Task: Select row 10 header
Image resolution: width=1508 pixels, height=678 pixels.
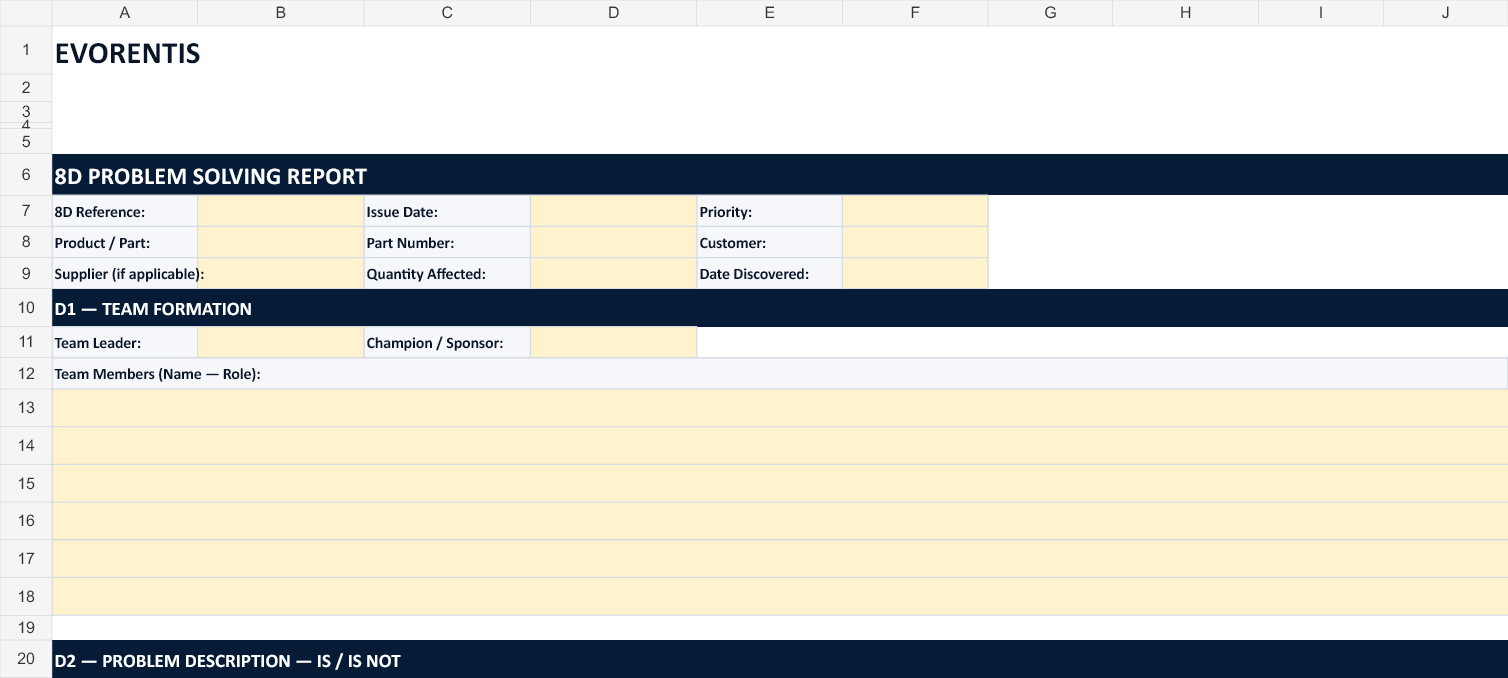Action: [26, 308]
